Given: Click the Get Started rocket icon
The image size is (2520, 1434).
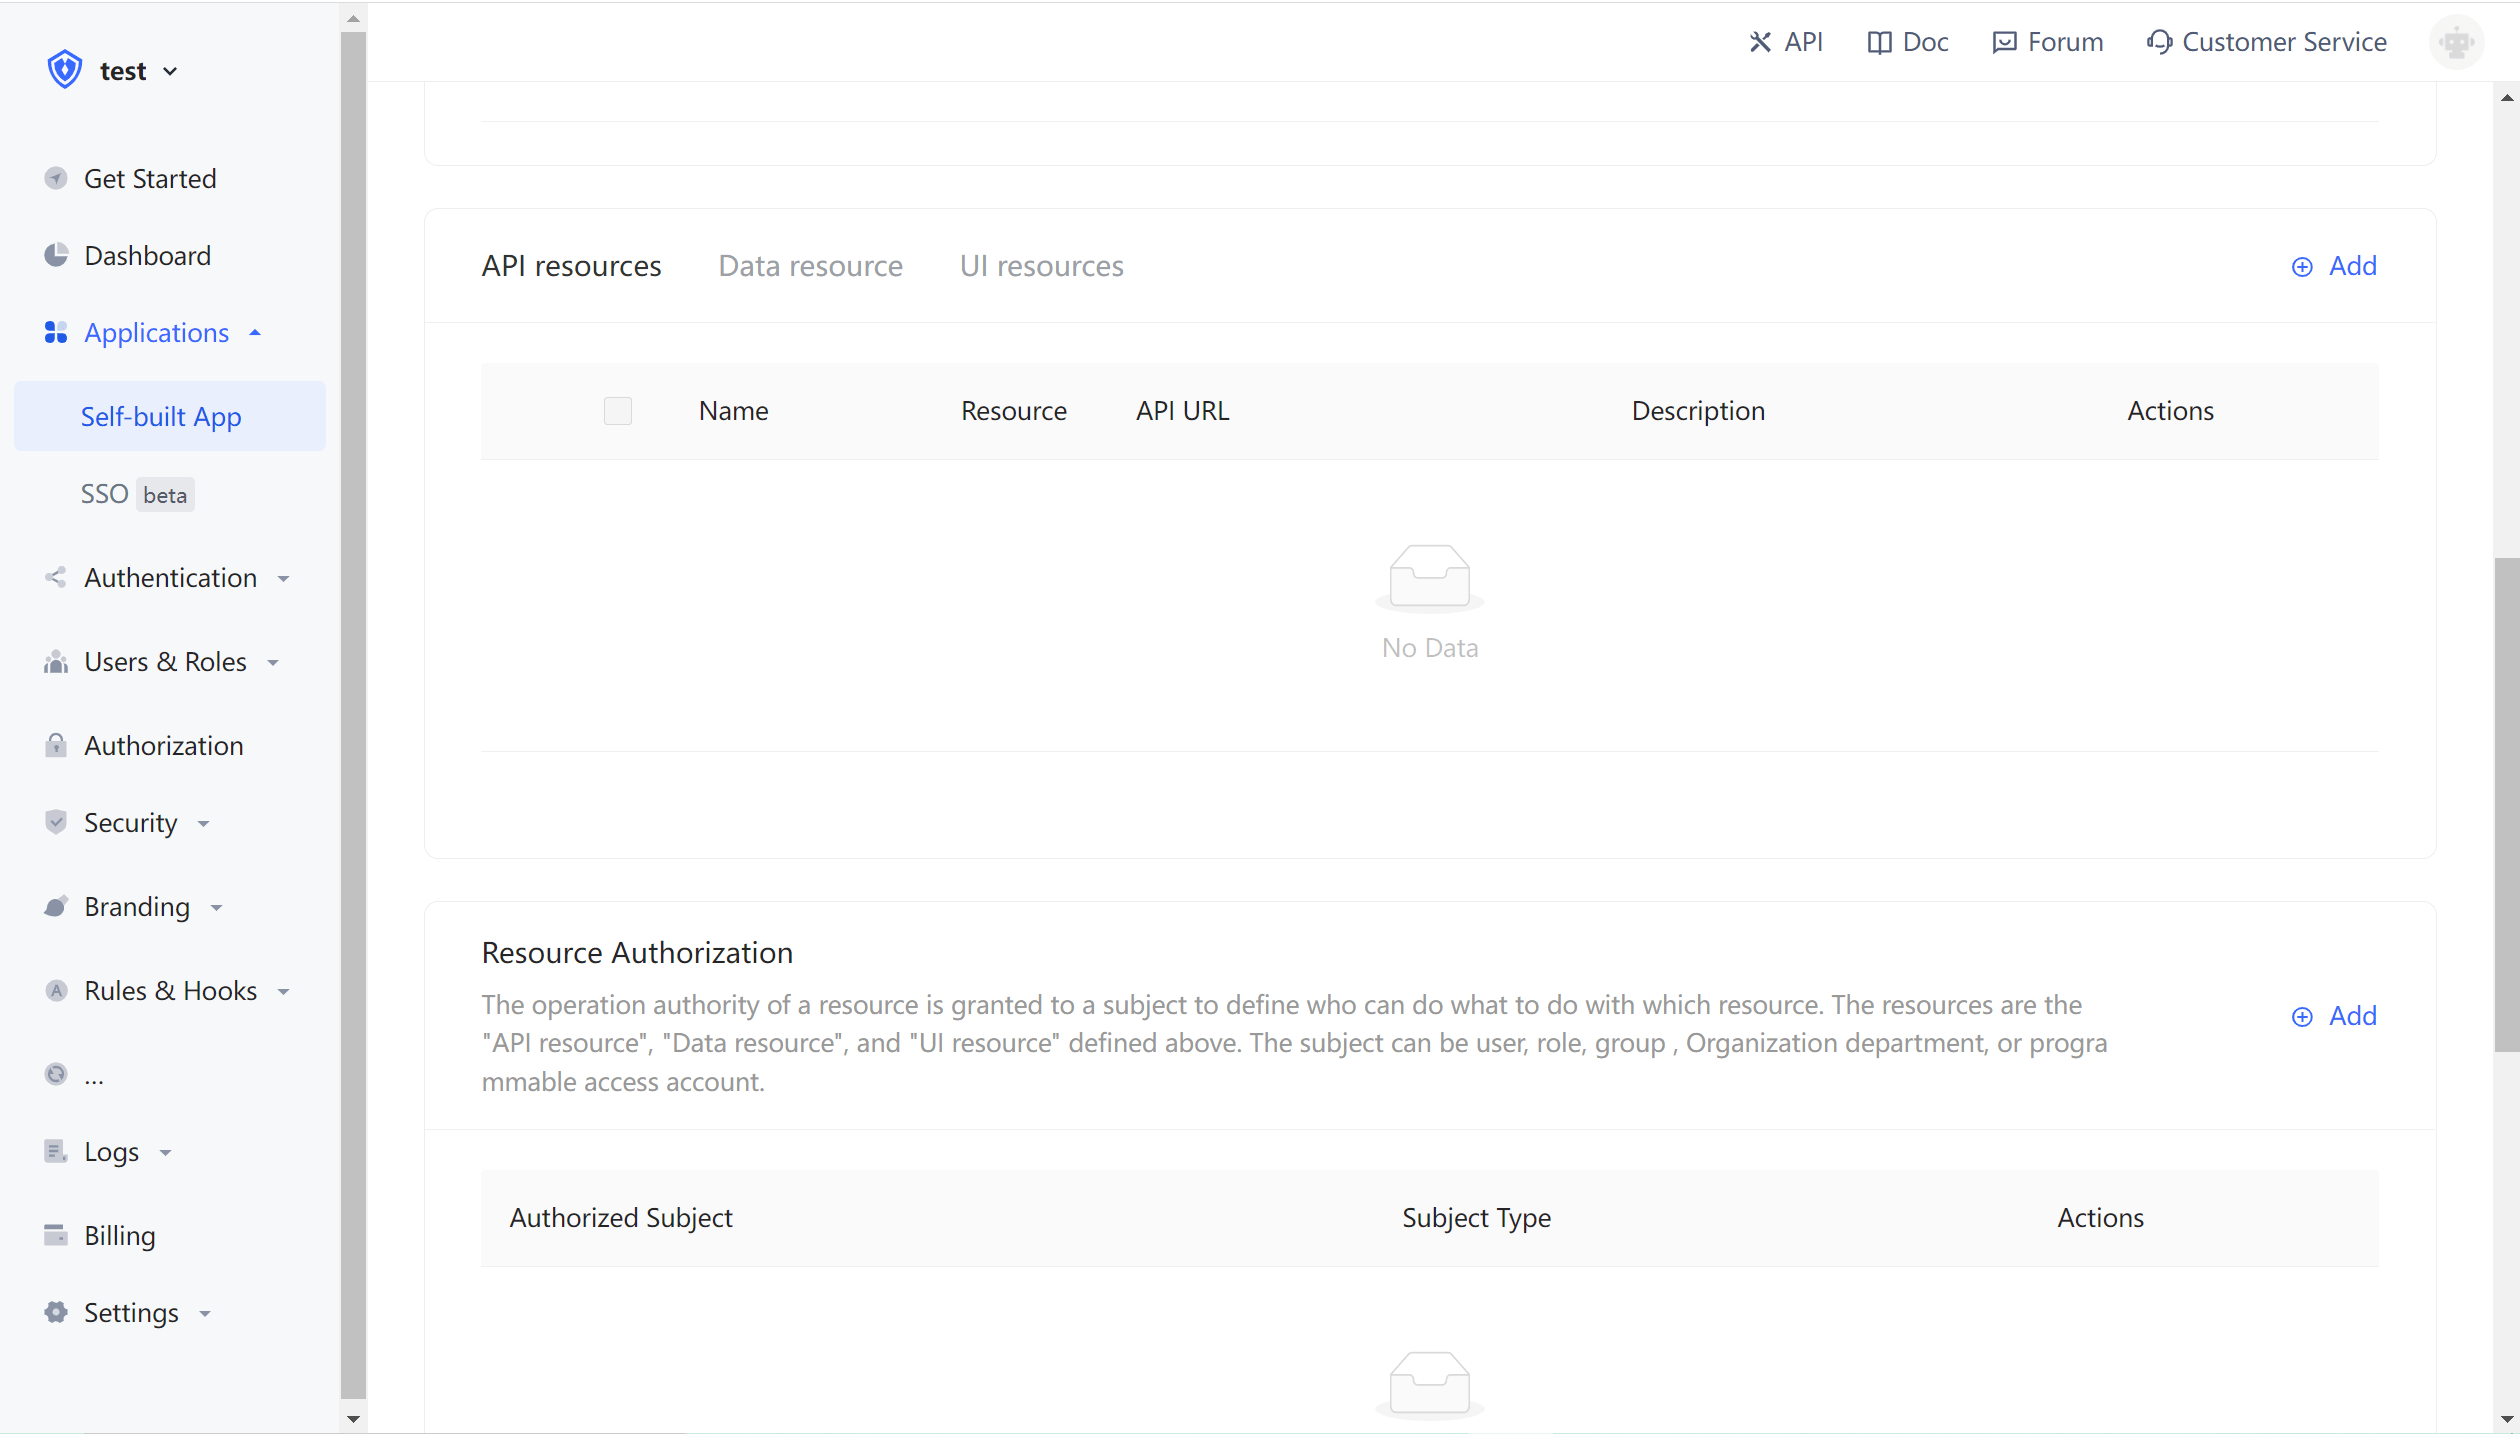Looking at the screenshot, I should [x=56, y=179].
